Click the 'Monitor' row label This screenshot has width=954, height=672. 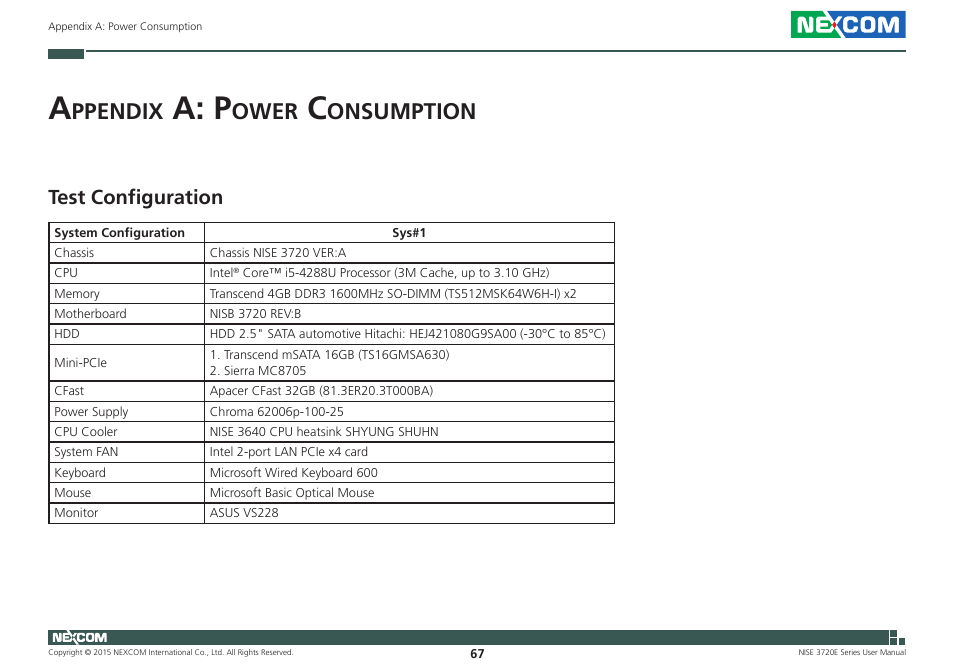click(76, 513)
